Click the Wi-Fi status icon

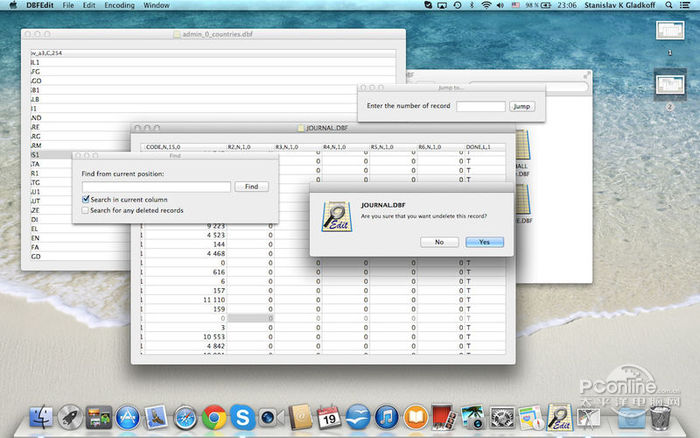tap(486, 5)
